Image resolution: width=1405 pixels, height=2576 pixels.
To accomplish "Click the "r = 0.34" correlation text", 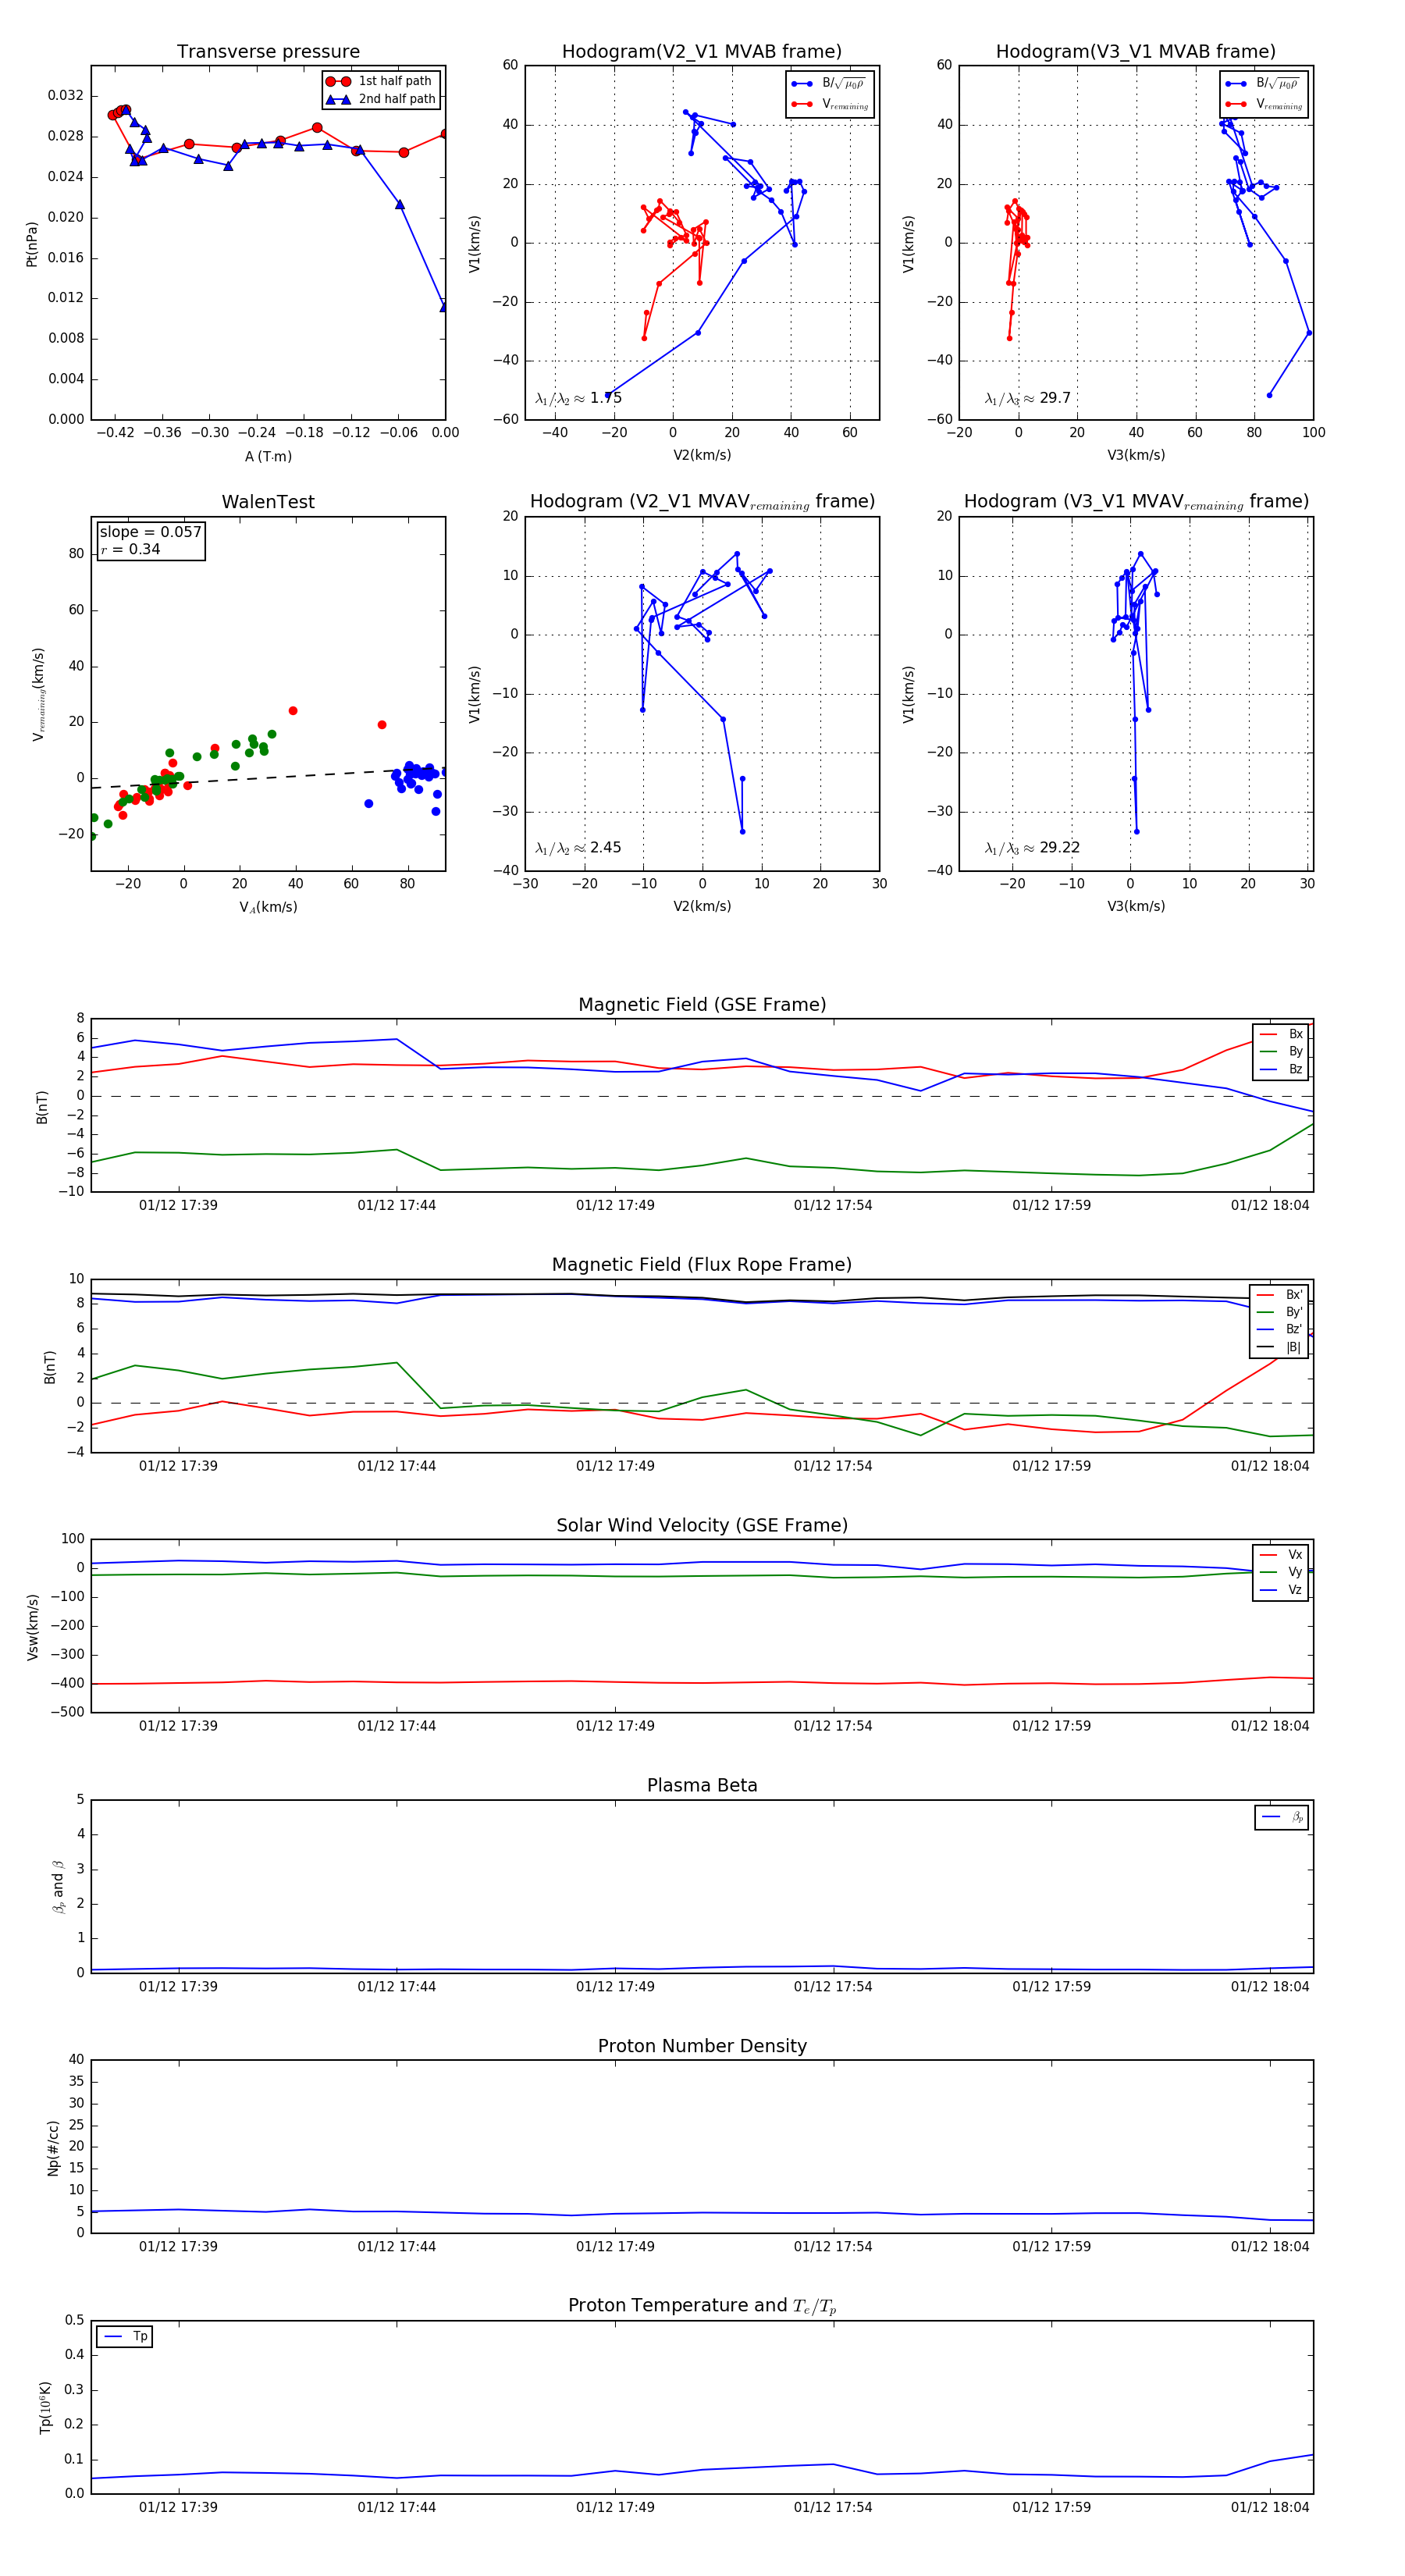I will coord(130,549).
